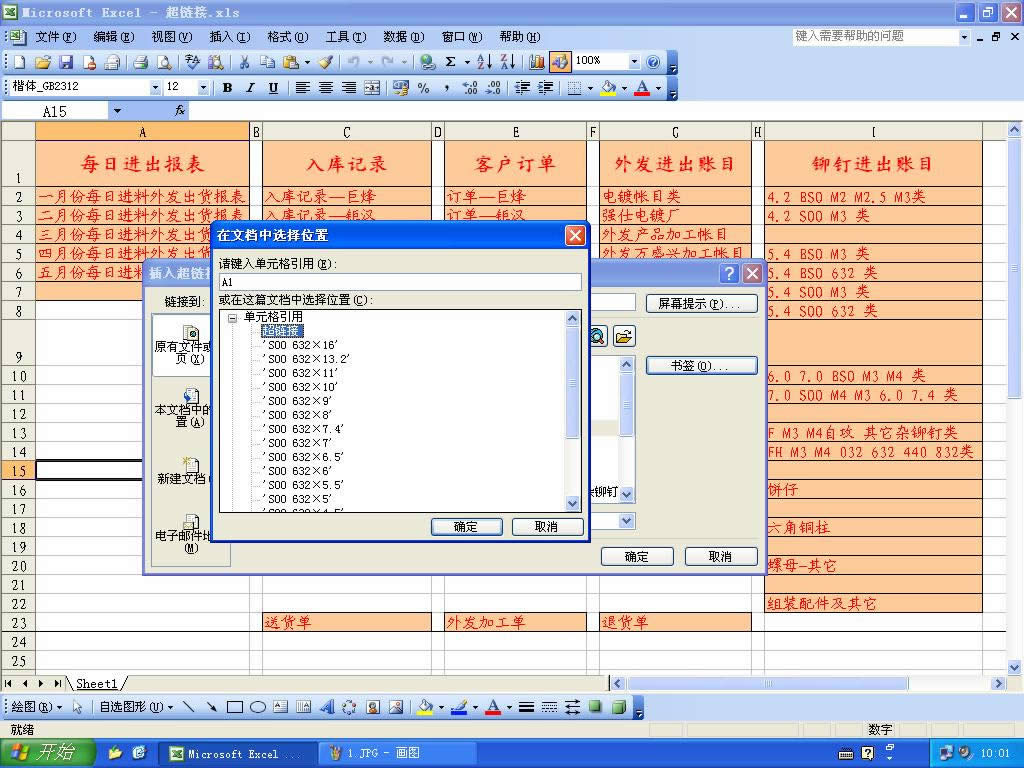The width and height of the screenshot is (1024, 768).
Task: Click 确定 in Insert Hyperlink dialog
Action: click(637, 556)
